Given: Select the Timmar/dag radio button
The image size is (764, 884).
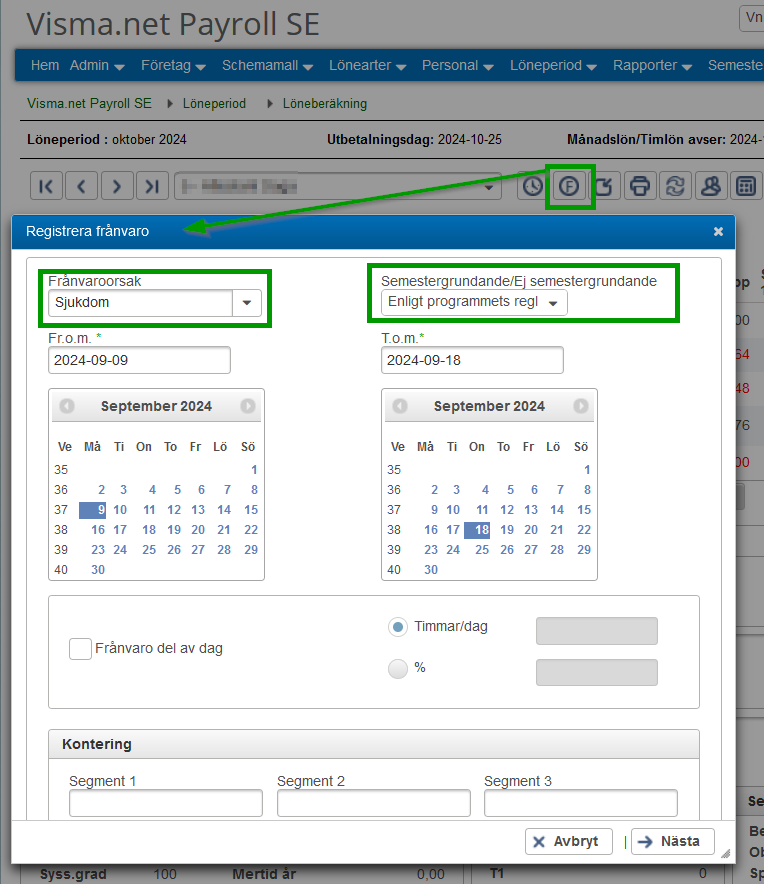Looking at the screenshot, I should click(x=398, y=627).
